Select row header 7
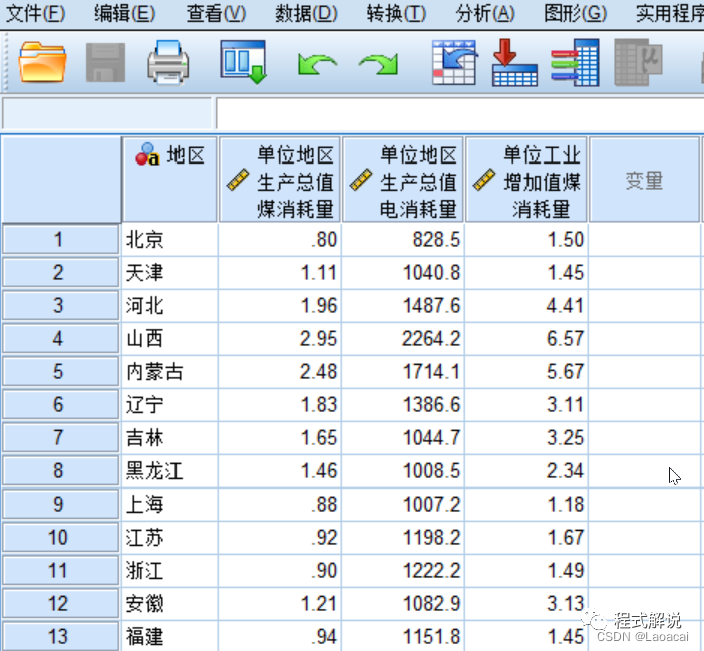The height and width of the screenshot is (651, 704). 60,437
